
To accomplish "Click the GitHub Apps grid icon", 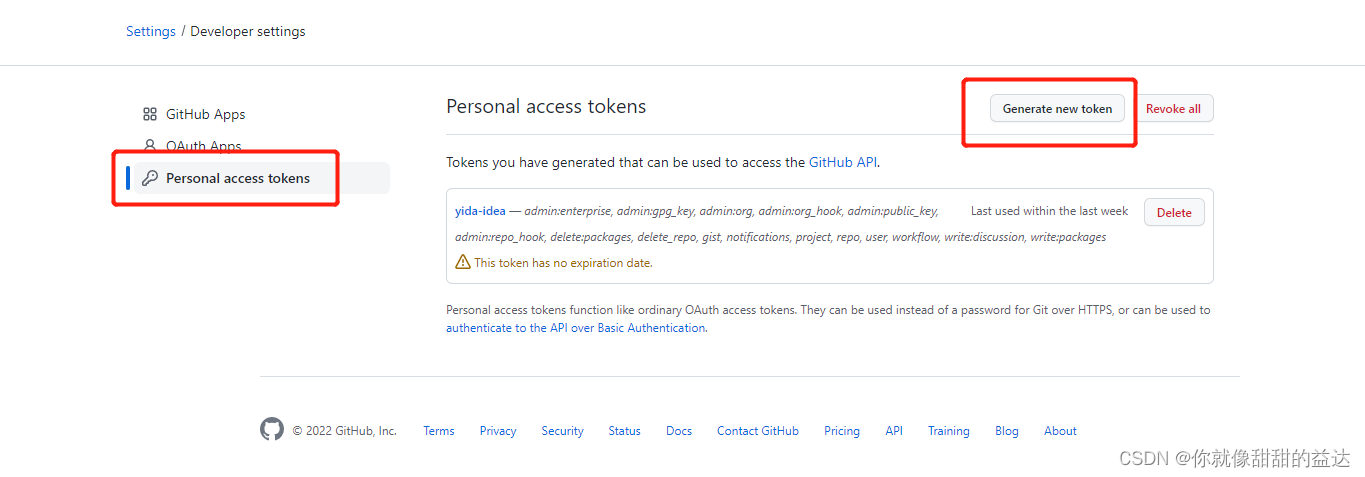I will pyautogui.click(x=150, y=114).
